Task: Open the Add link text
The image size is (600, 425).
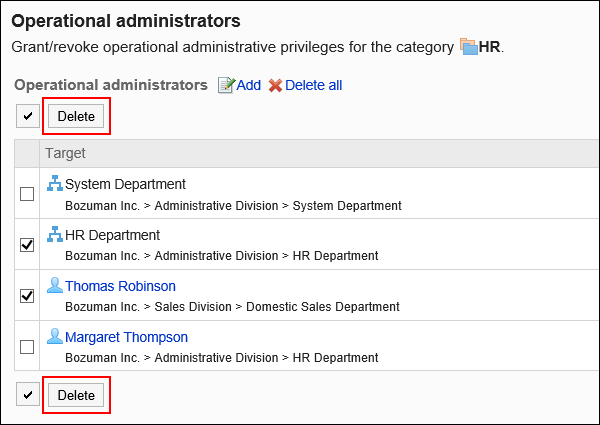Action: pos(248,86)
